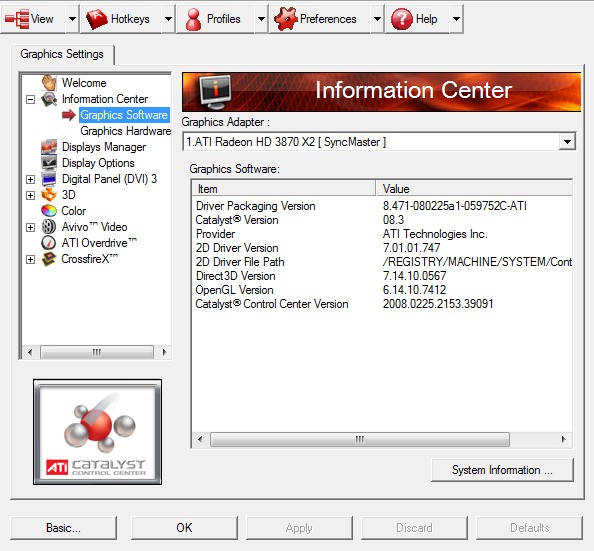
Task: Open Display Options via its monitor icon
Action: click(x=49, y=163)
